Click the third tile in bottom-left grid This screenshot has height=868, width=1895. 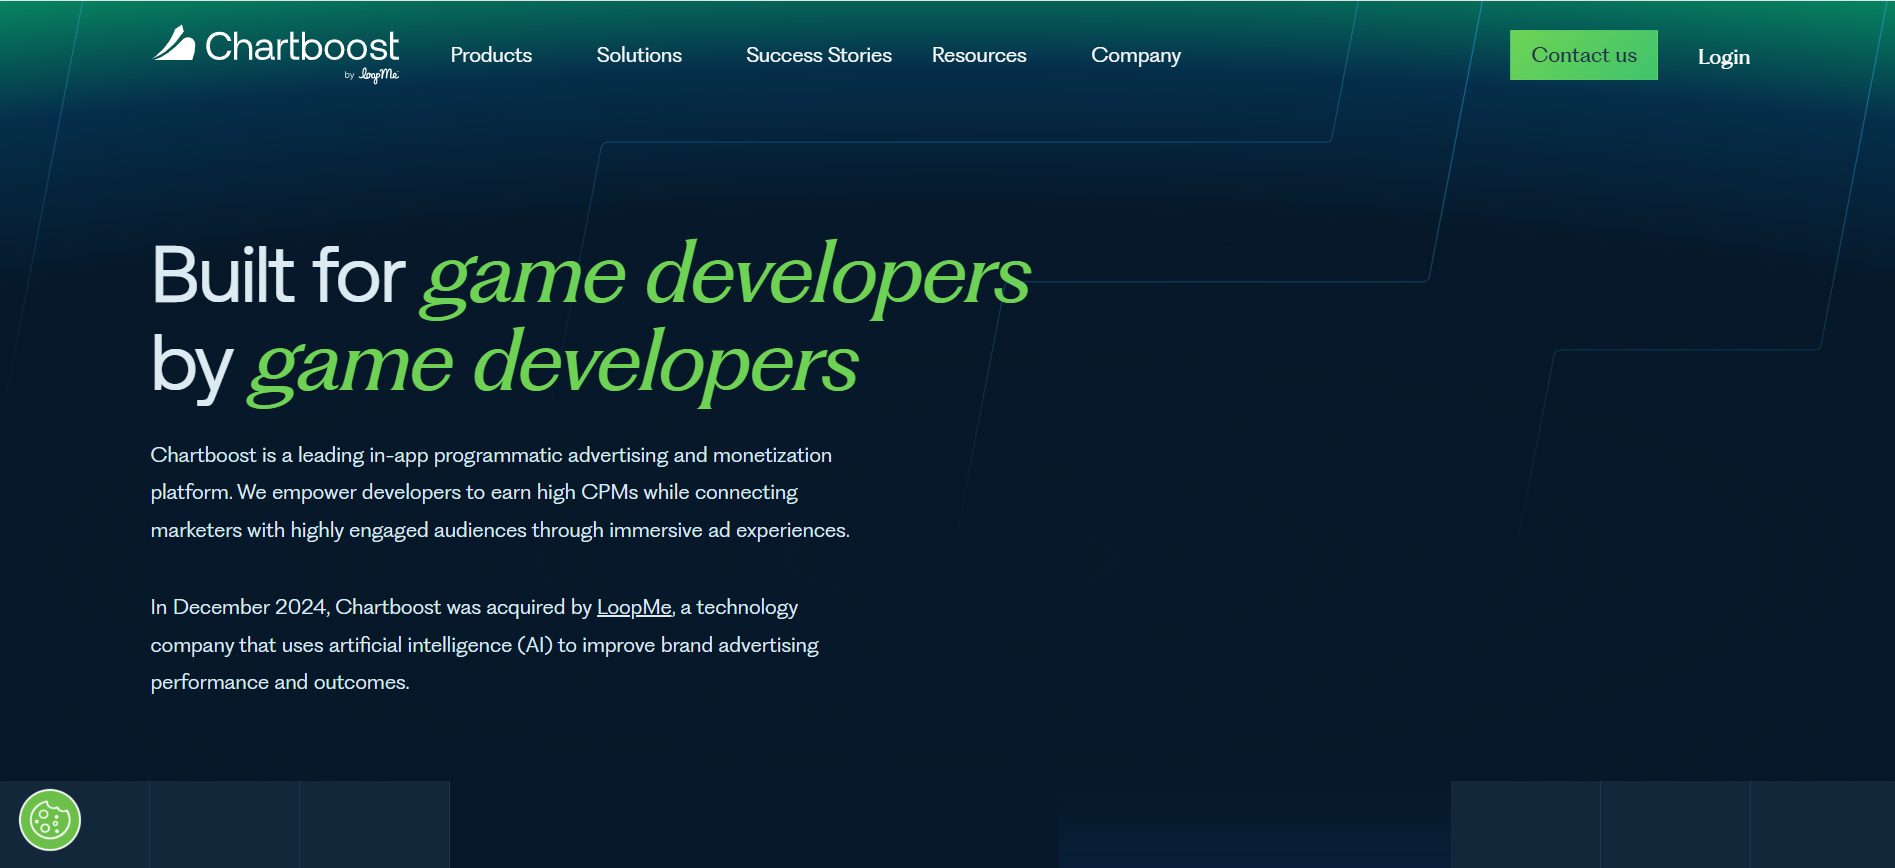[374, 824]
